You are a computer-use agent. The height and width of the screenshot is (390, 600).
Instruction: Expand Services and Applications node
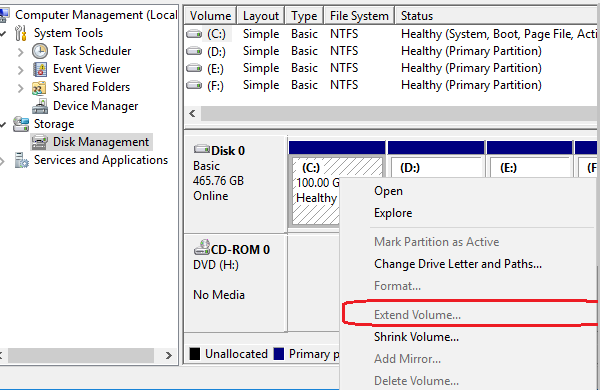[x=2, y=161]
